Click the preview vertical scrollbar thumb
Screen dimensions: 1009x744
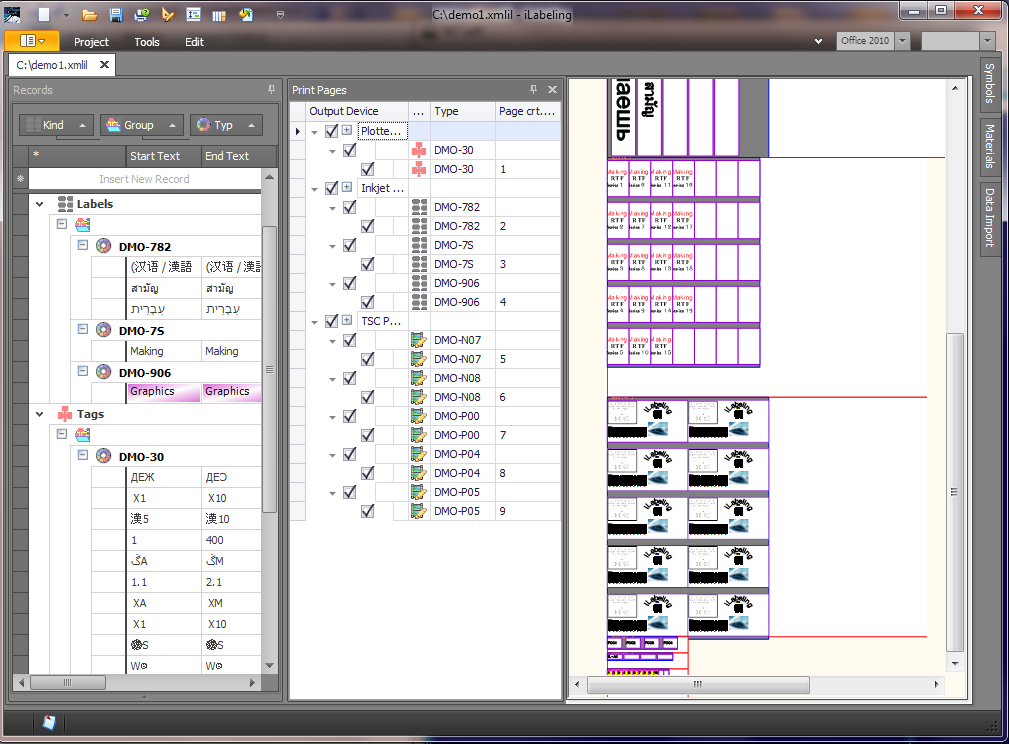tap(954, 492)
